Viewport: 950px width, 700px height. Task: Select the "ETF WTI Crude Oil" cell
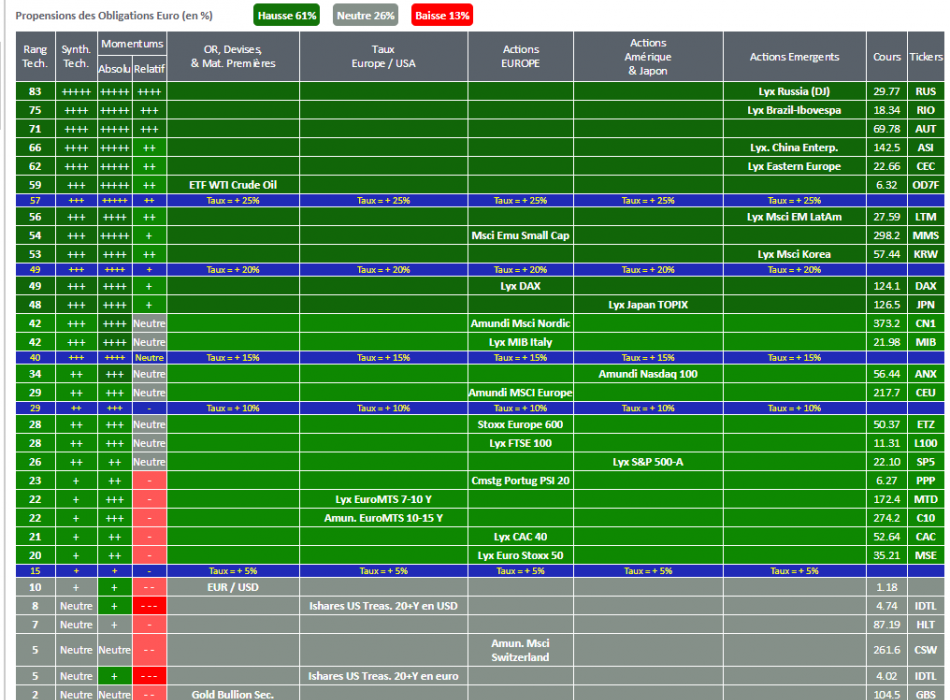click(233, 185)
